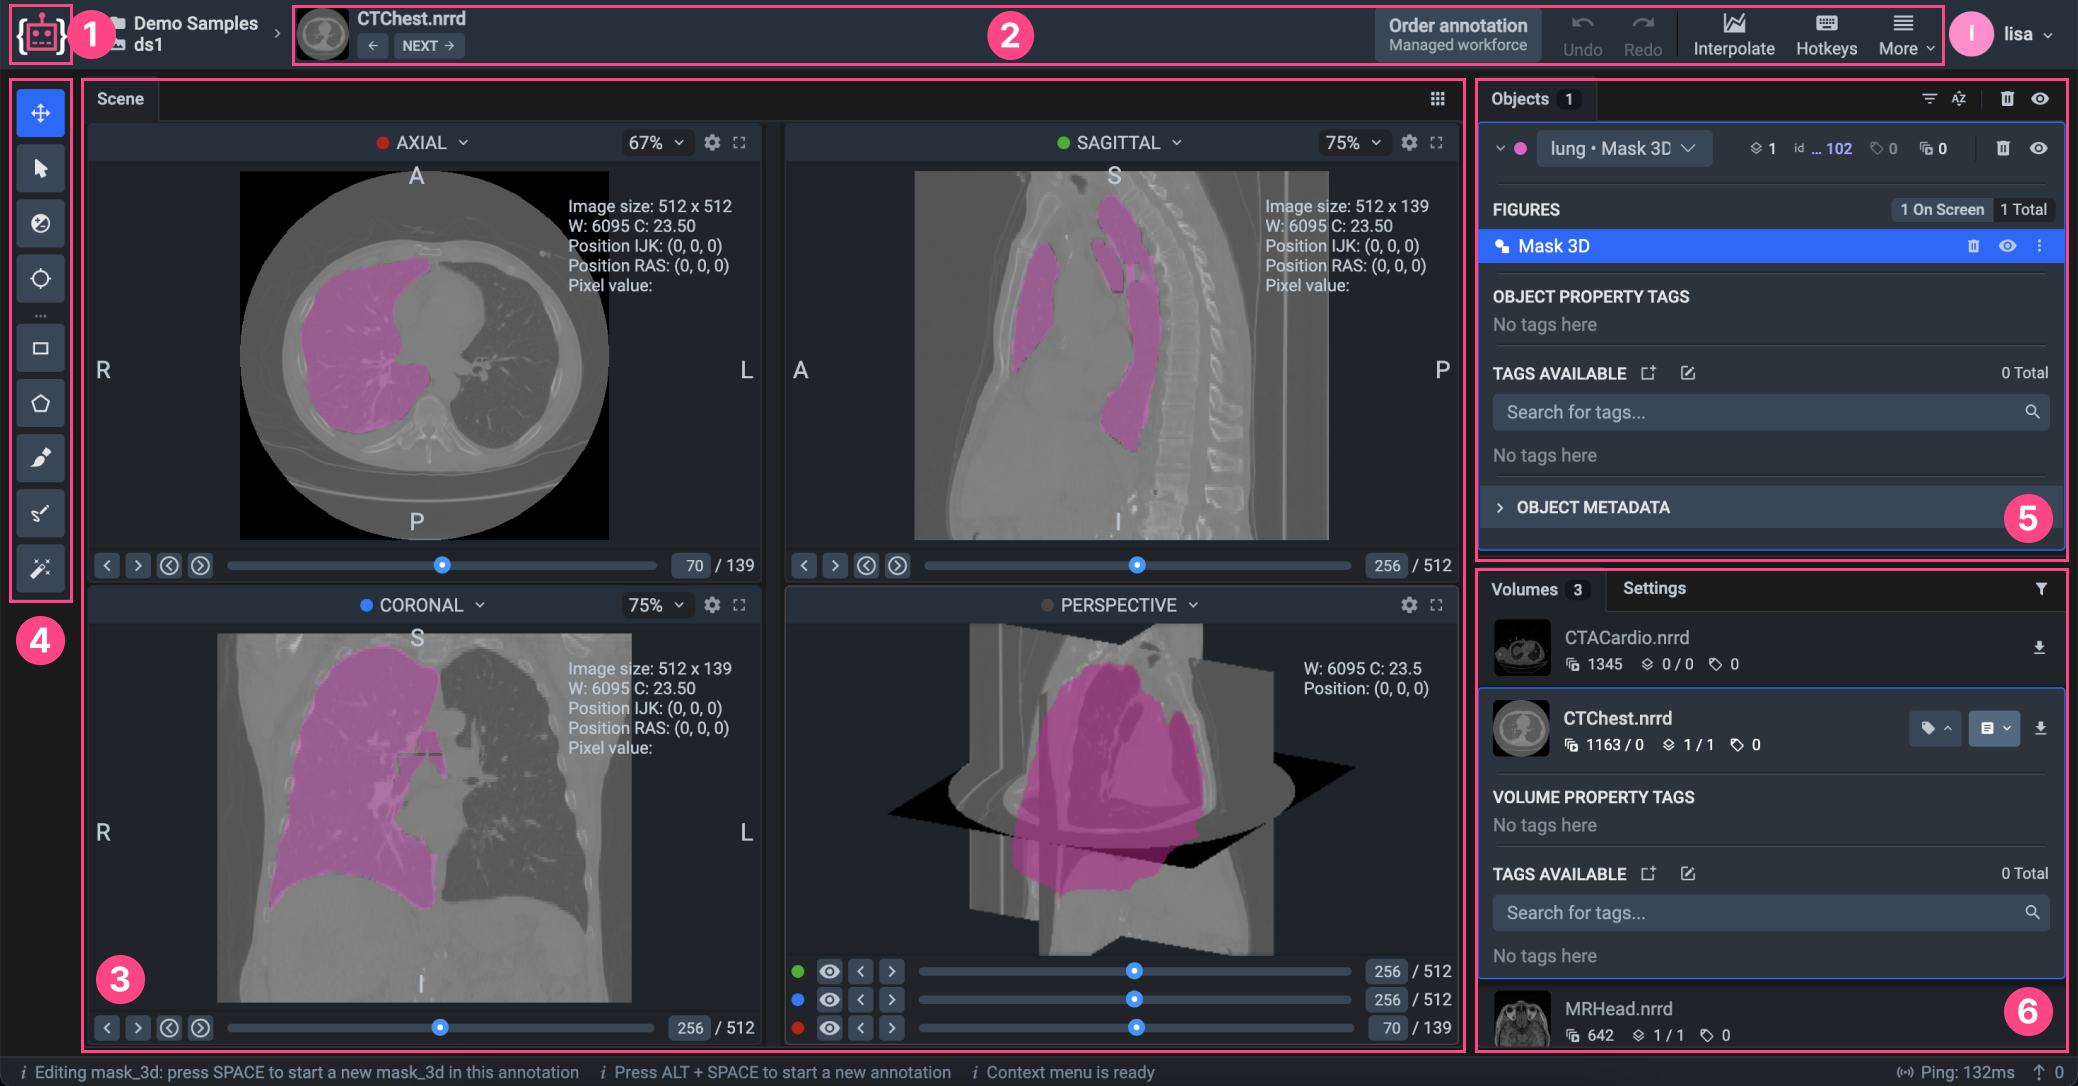Click the Order annotation button
The width and height of the screenshot is (2078, 1086).
1457,35
